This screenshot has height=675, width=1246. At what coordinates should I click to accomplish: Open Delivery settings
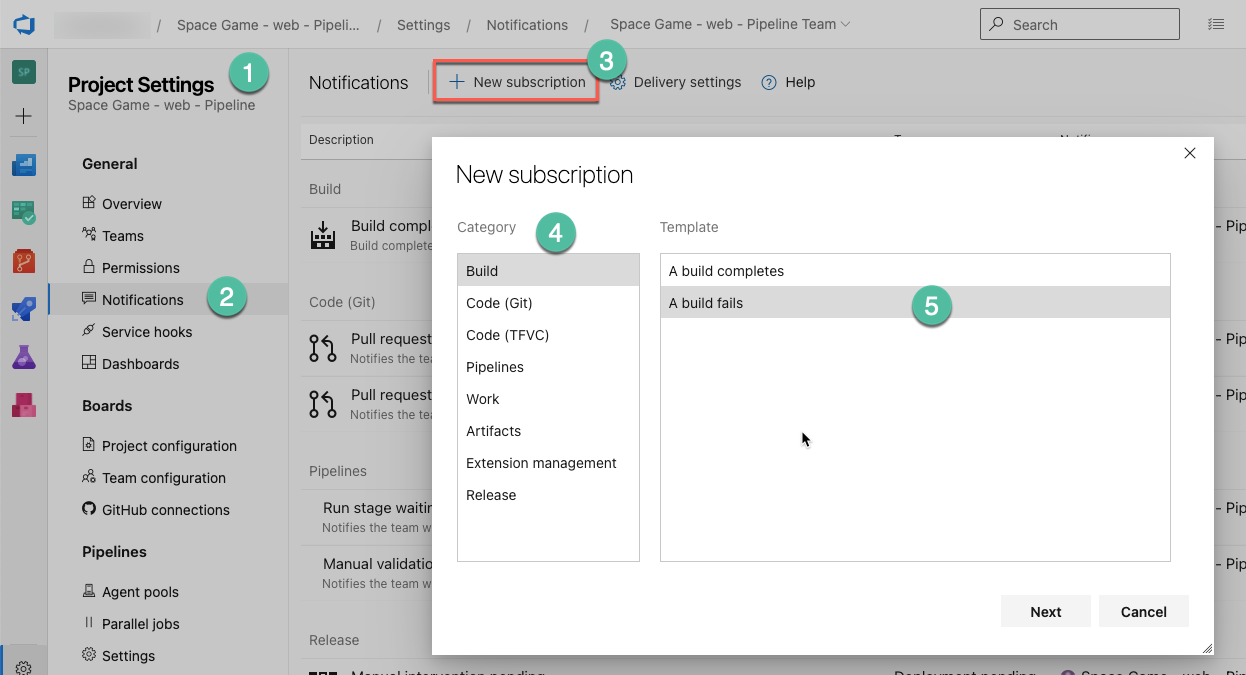[x=676, y=82]
